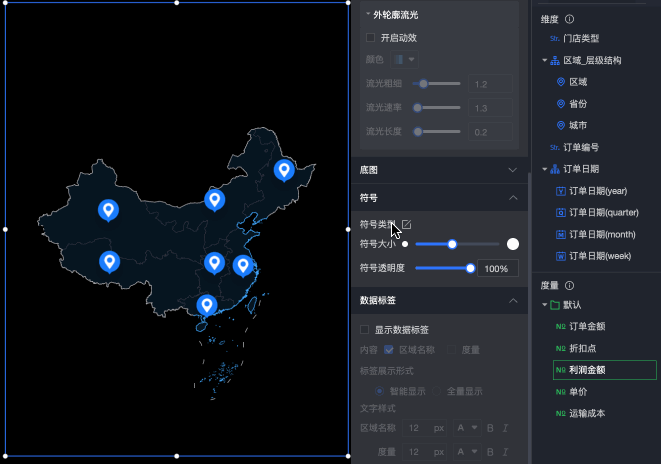Click central China map pin marker
This screenshot has width=661, height=464.
[214, 263]
